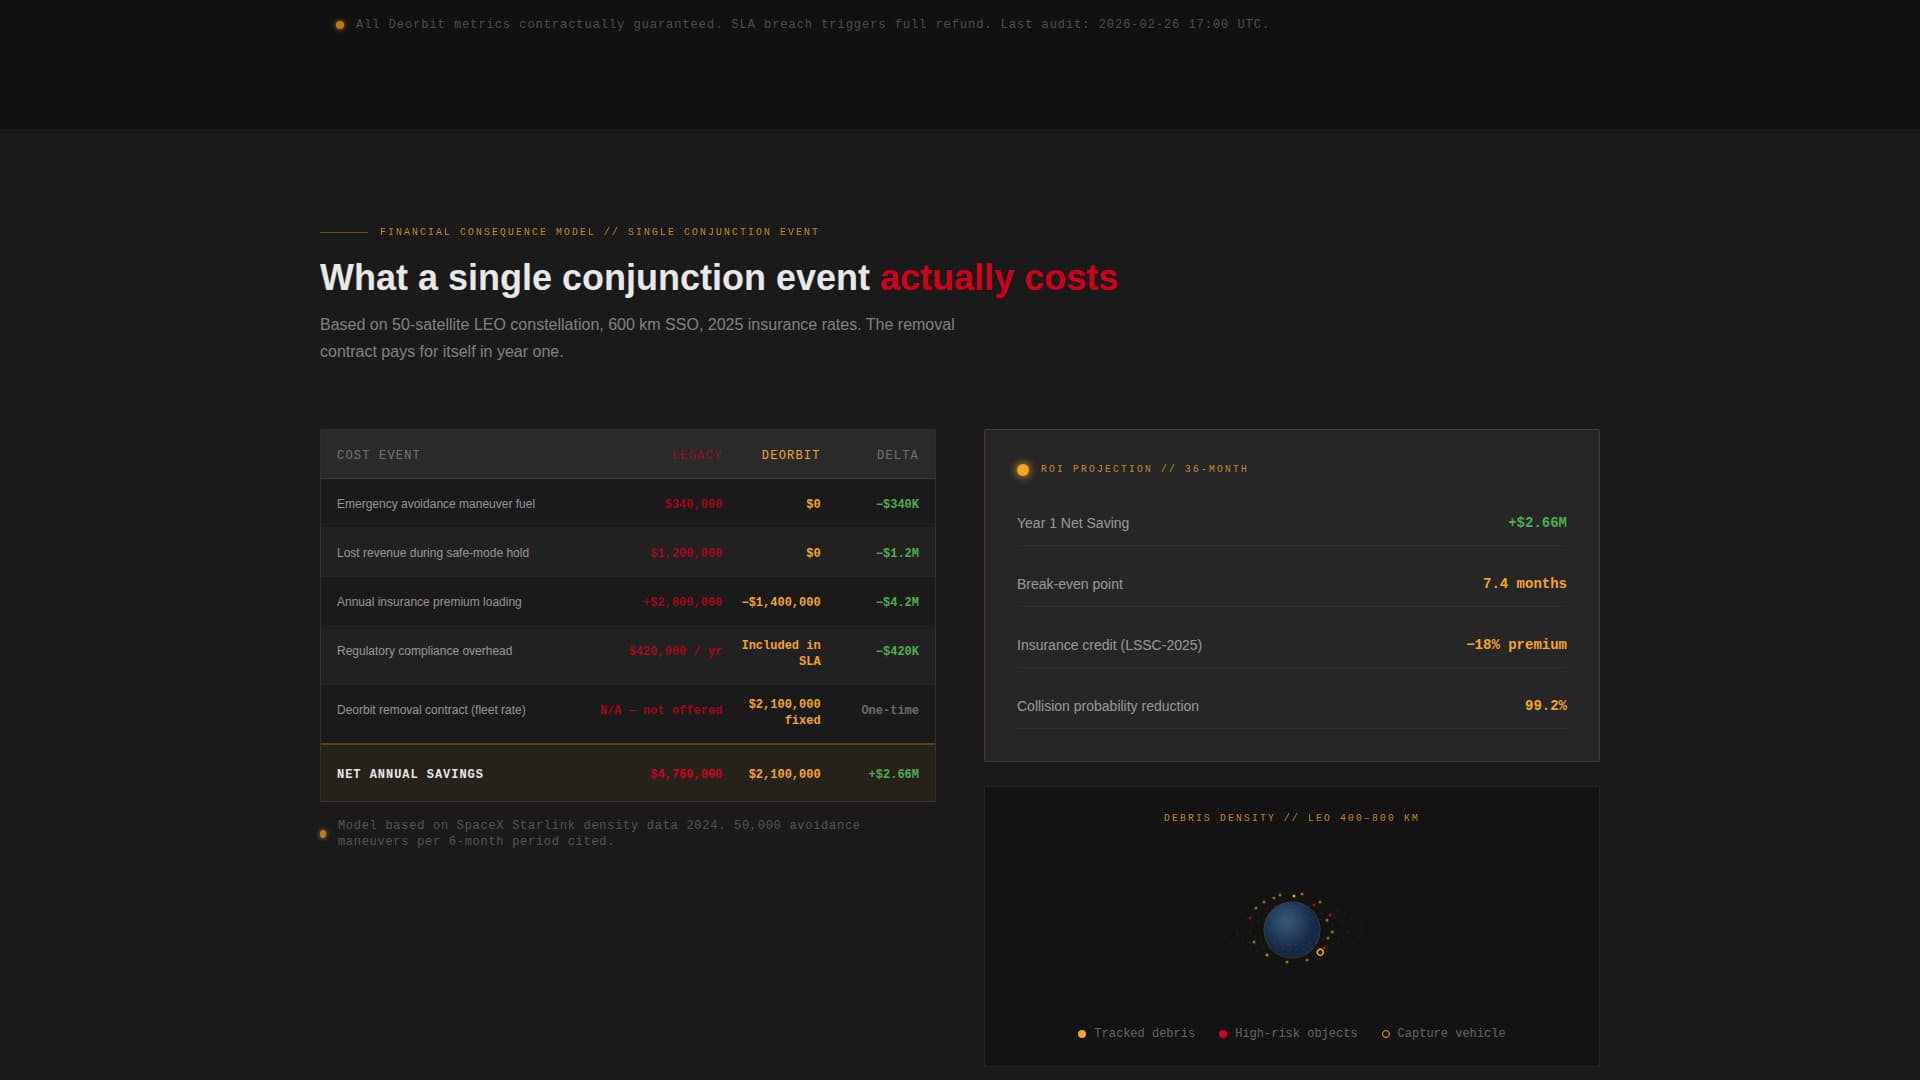Click the Capture vehicle ring legend icon
The image size is (1920, 1080).
tap(1385, 1034)
